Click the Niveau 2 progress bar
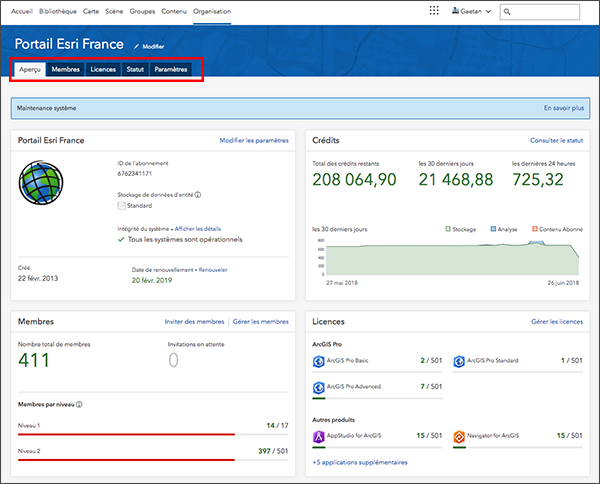The width and height of the screenshot is (600, 484). pyautogui.click(x=153, y=460)
